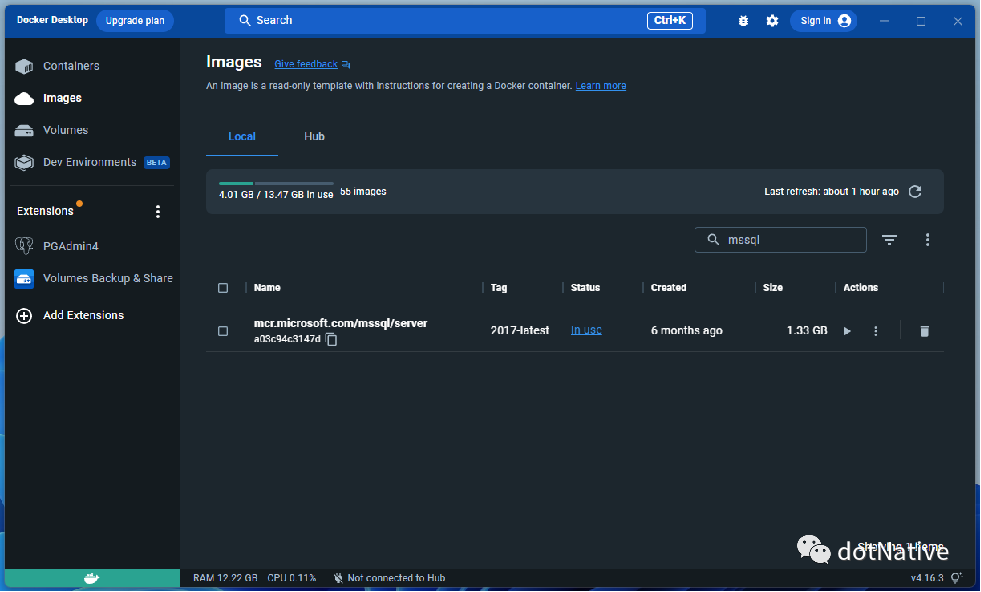This screenshot has width=981, height=592.
Task: Open Extensions options menu (three dots)
Action: (x=158, y=212)
